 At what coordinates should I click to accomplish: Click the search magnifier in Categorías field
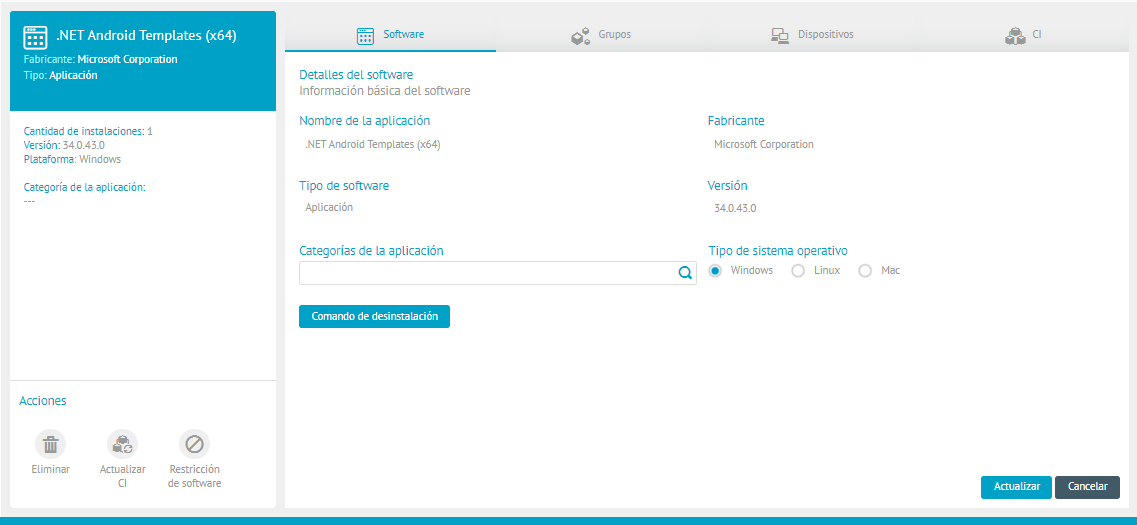[x=685, y=273]
